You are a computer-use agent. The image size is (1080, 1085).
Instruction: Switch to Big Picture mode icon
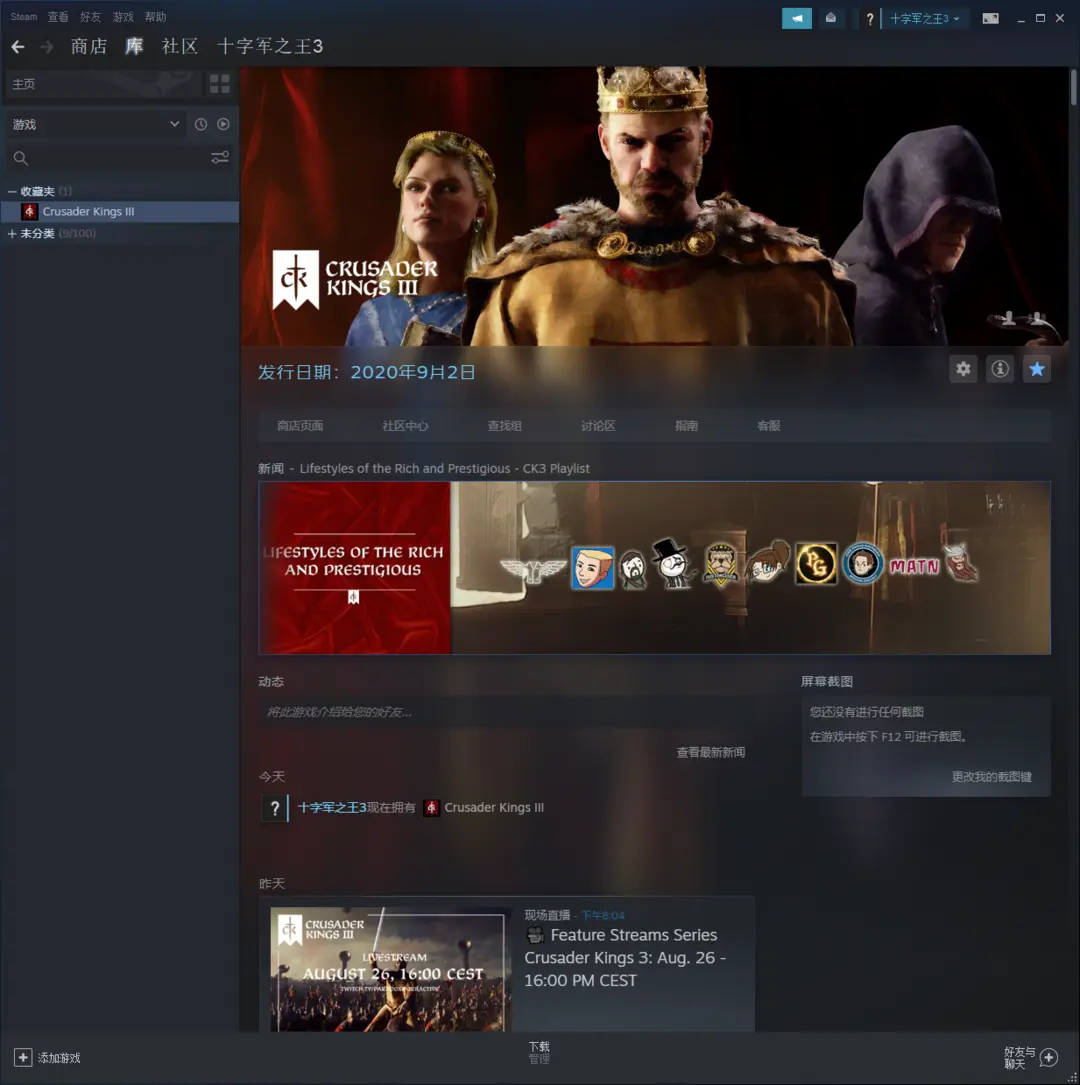[x=990, y=19]
